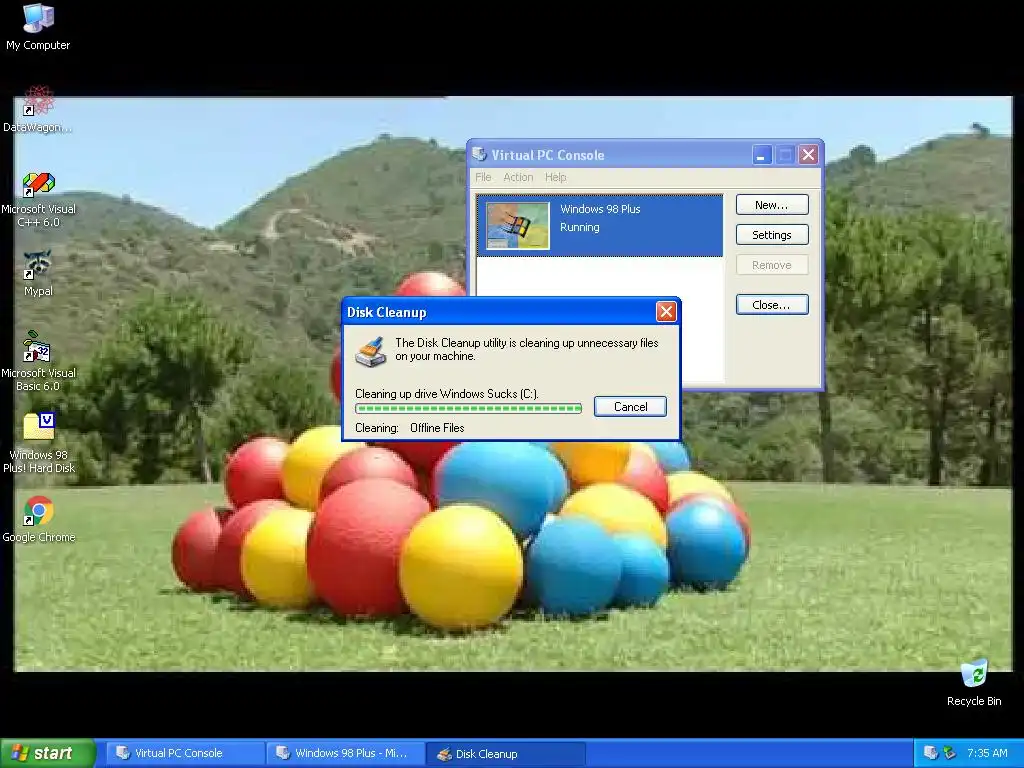
Task: Click the 'Running' status text of Windows 98 Plus
Action: [579, 227]
